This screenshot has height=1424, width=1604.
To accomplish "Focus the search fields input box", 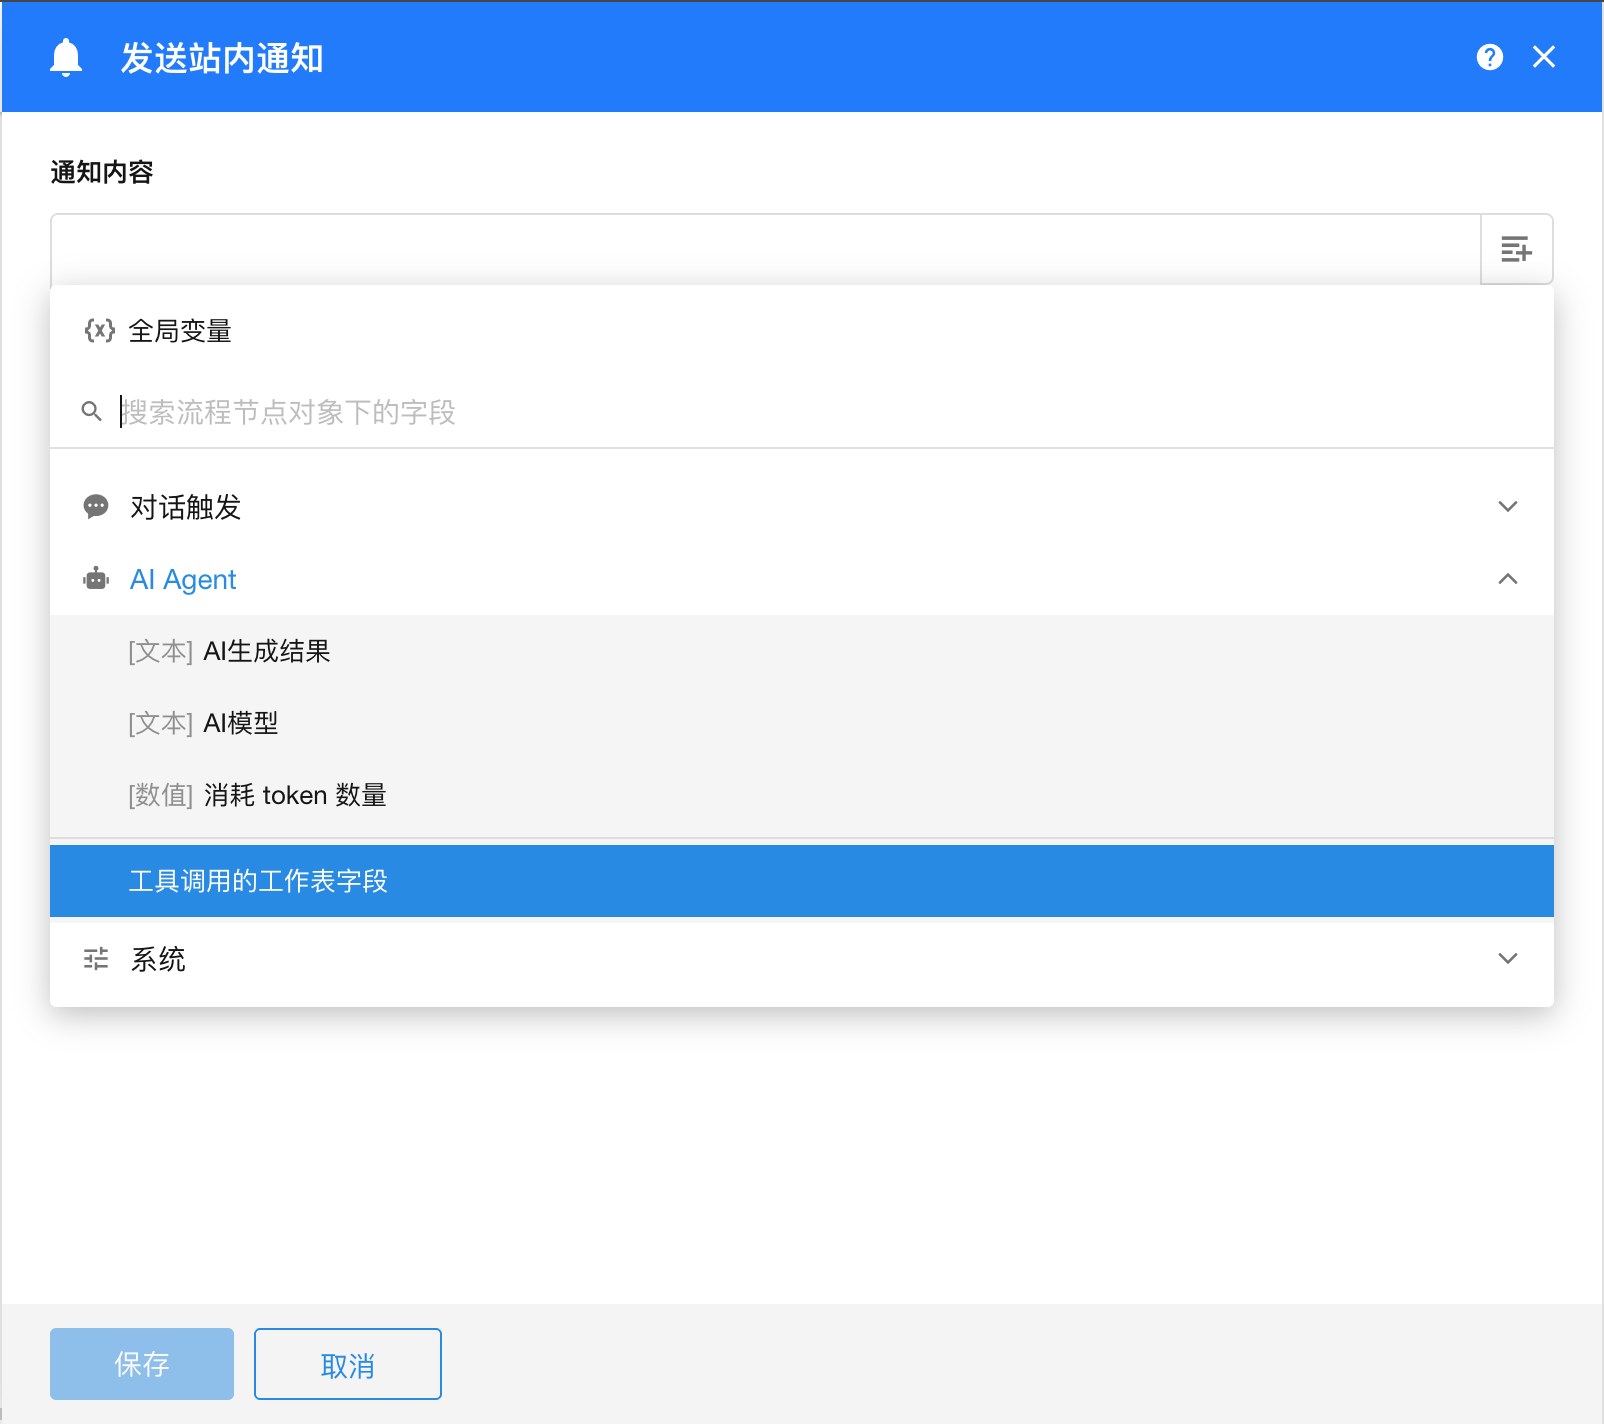I will point(800,412).
